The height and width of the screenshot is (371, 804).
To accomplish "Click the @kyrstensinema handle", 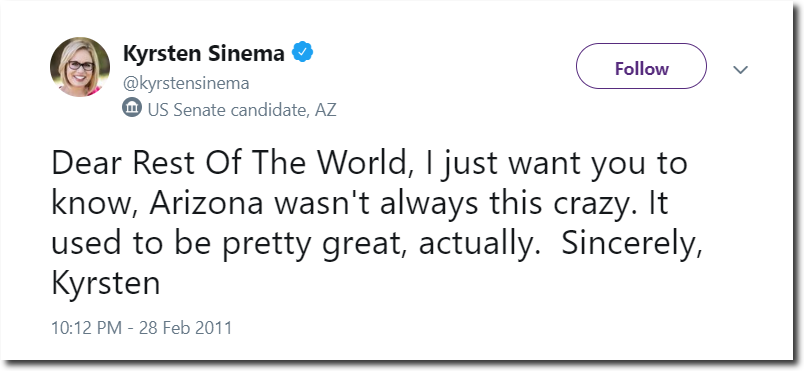I will tap(186, 84).
